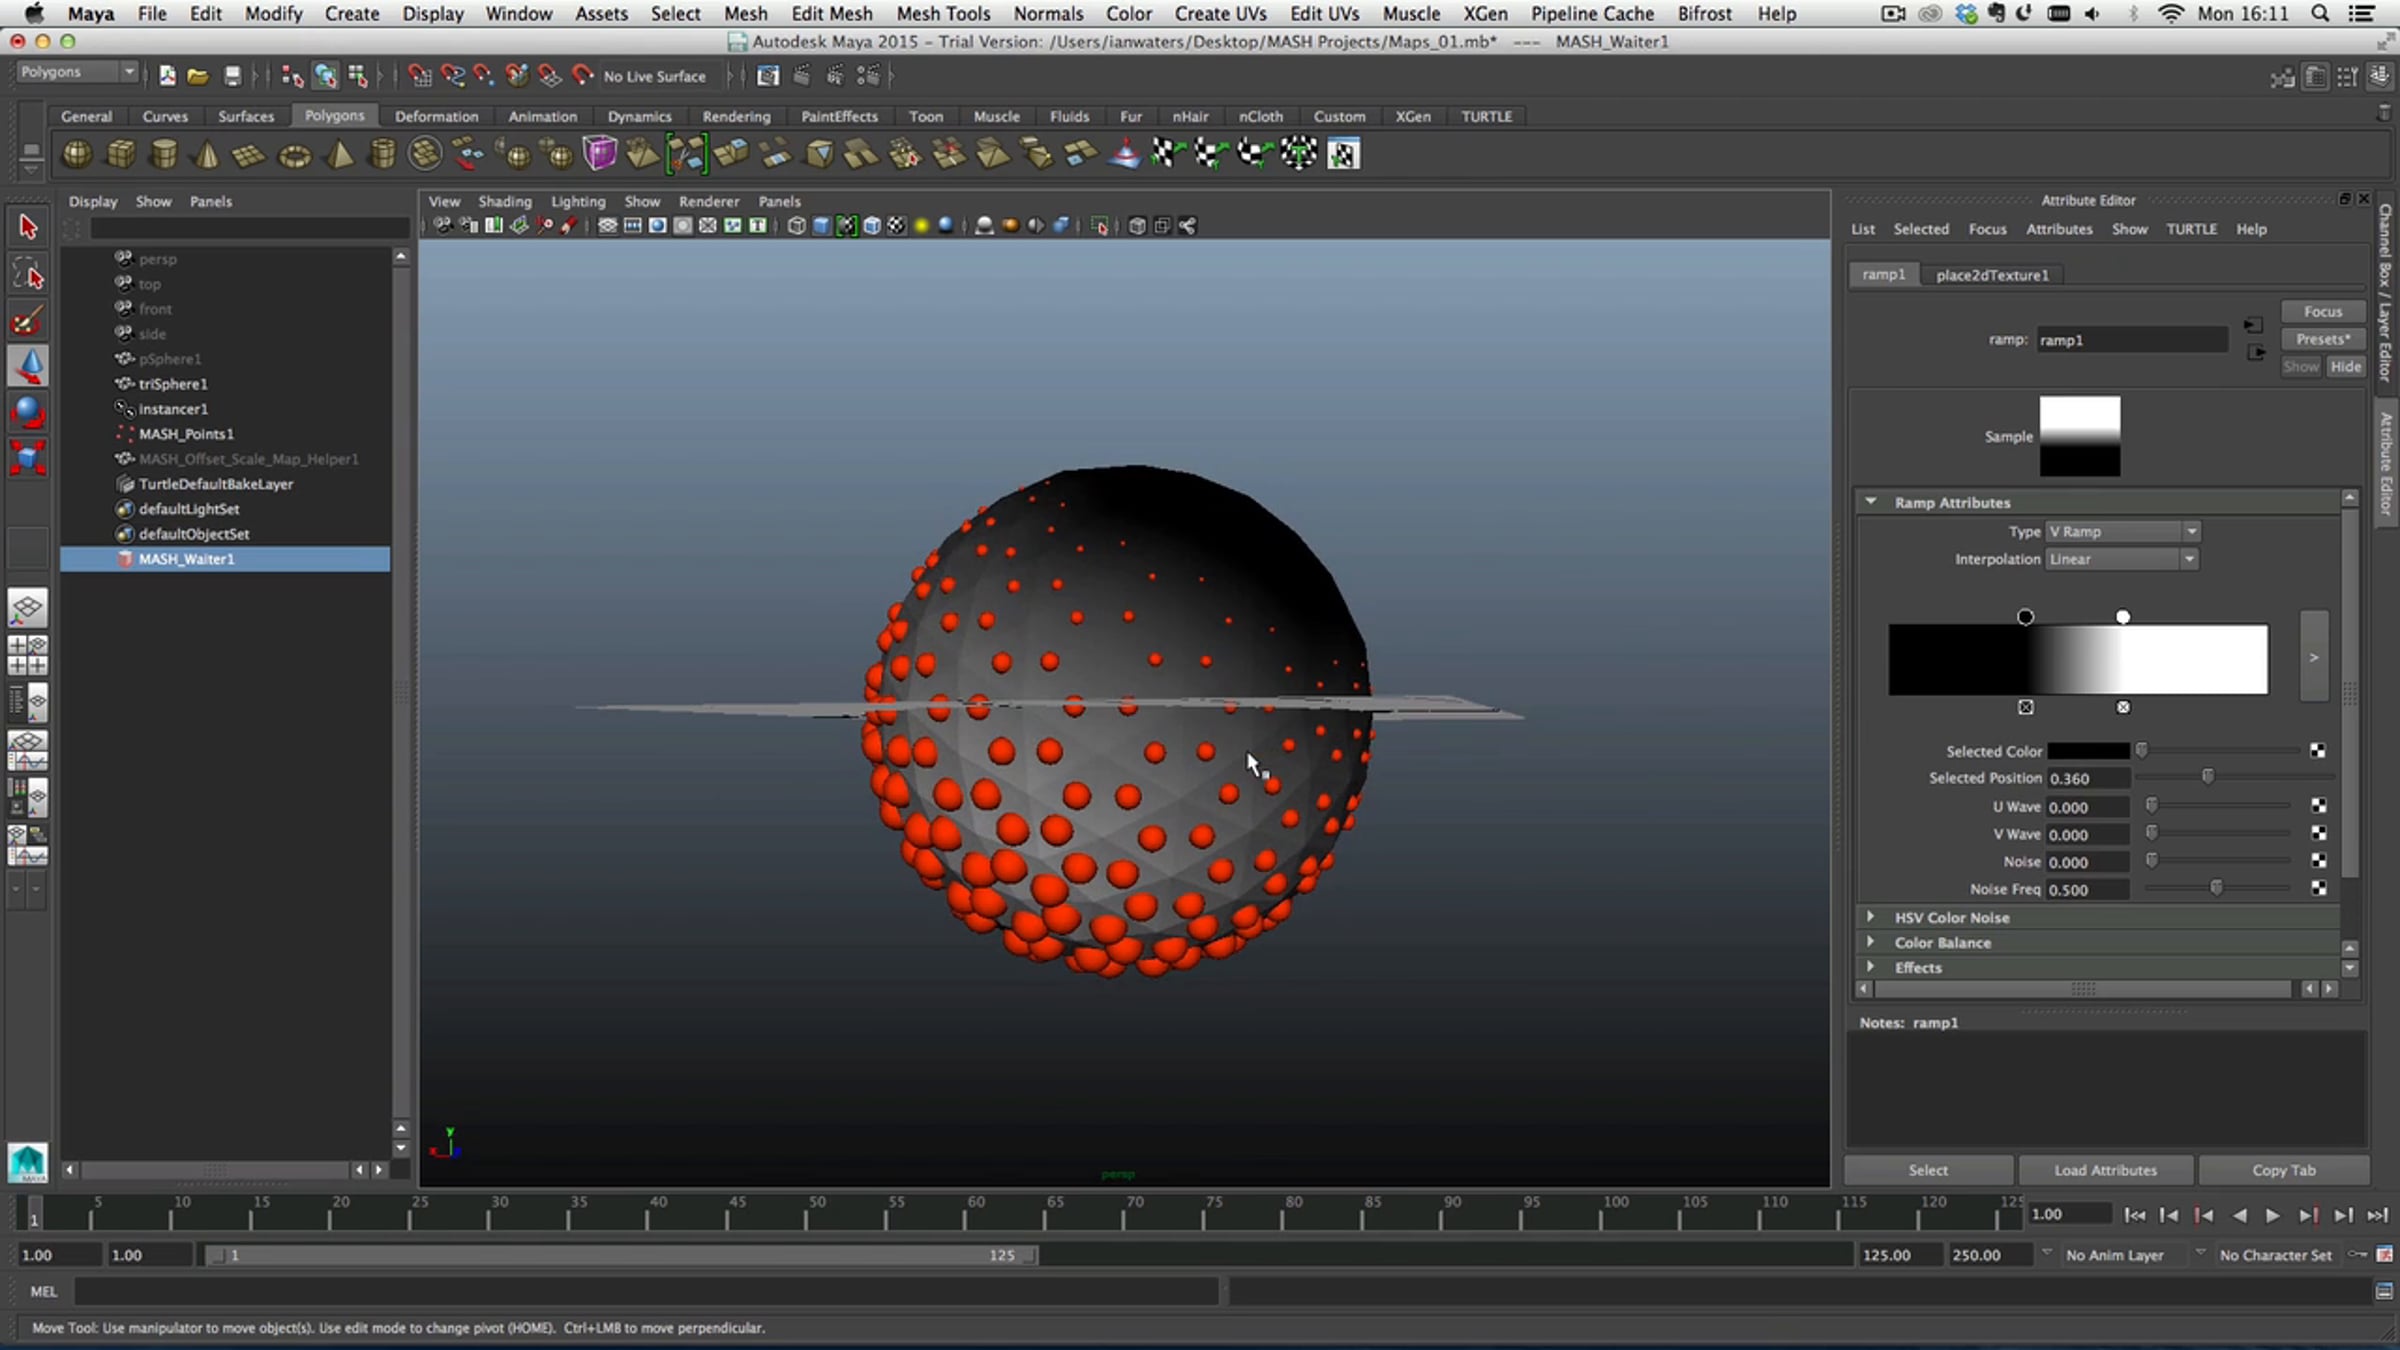Open the Create UVs menu
Image resolution: width=2400 pixels, height=1350 pixels.
pyautogui.click(x=1220, y=14)
